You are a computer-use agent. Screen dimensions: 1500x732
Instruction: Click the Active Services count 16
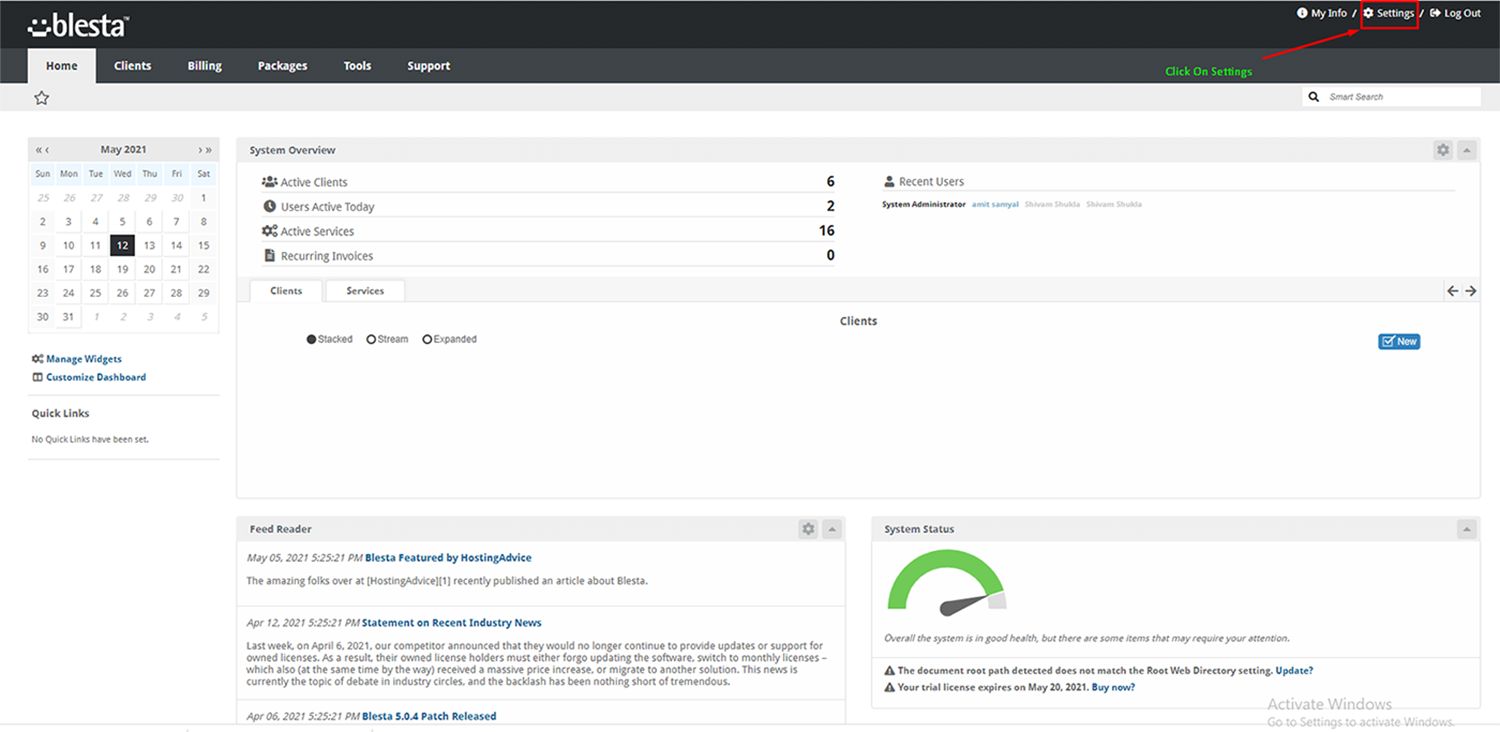(826, 231)
